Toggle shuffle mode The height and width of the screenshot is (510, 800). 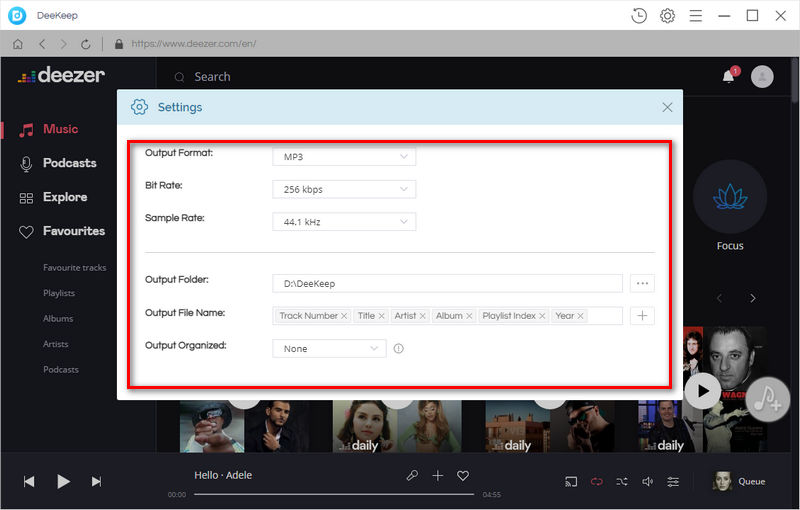pos(622,481)
